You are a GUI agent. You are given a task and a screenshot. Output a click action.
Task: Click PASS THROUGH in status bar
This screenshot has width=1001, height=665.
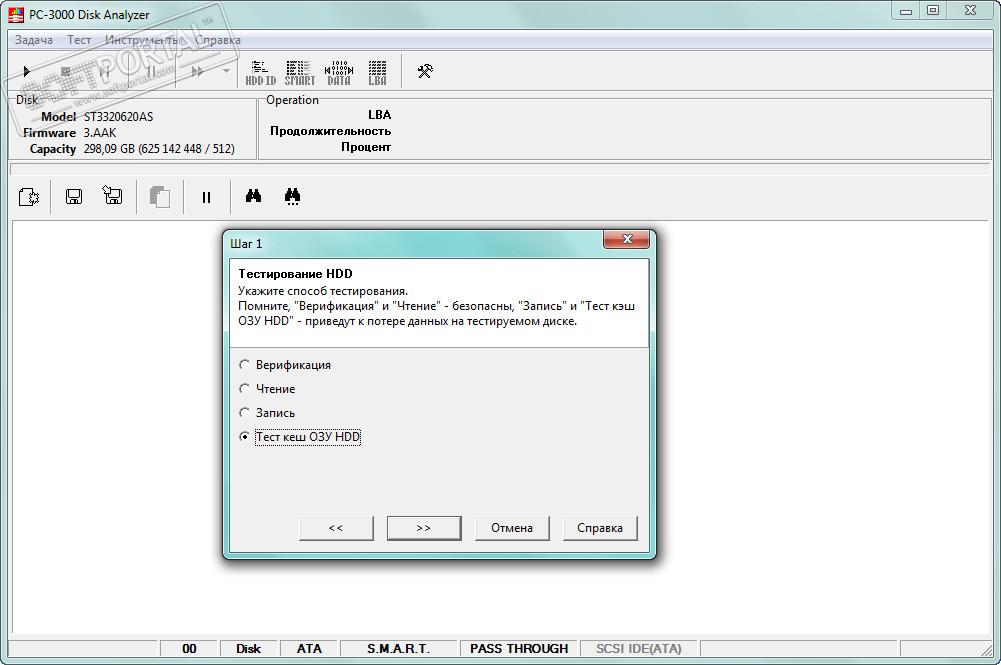518,648
